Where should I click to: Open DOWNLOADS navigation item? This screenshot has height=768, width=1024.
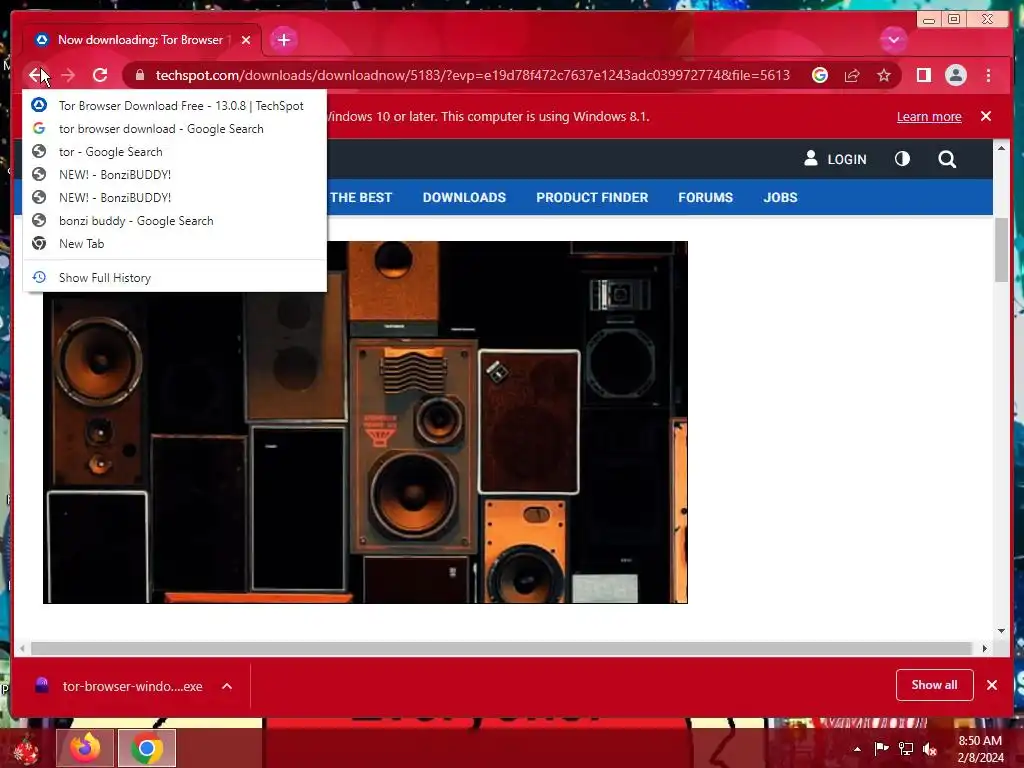coord(464,197)
